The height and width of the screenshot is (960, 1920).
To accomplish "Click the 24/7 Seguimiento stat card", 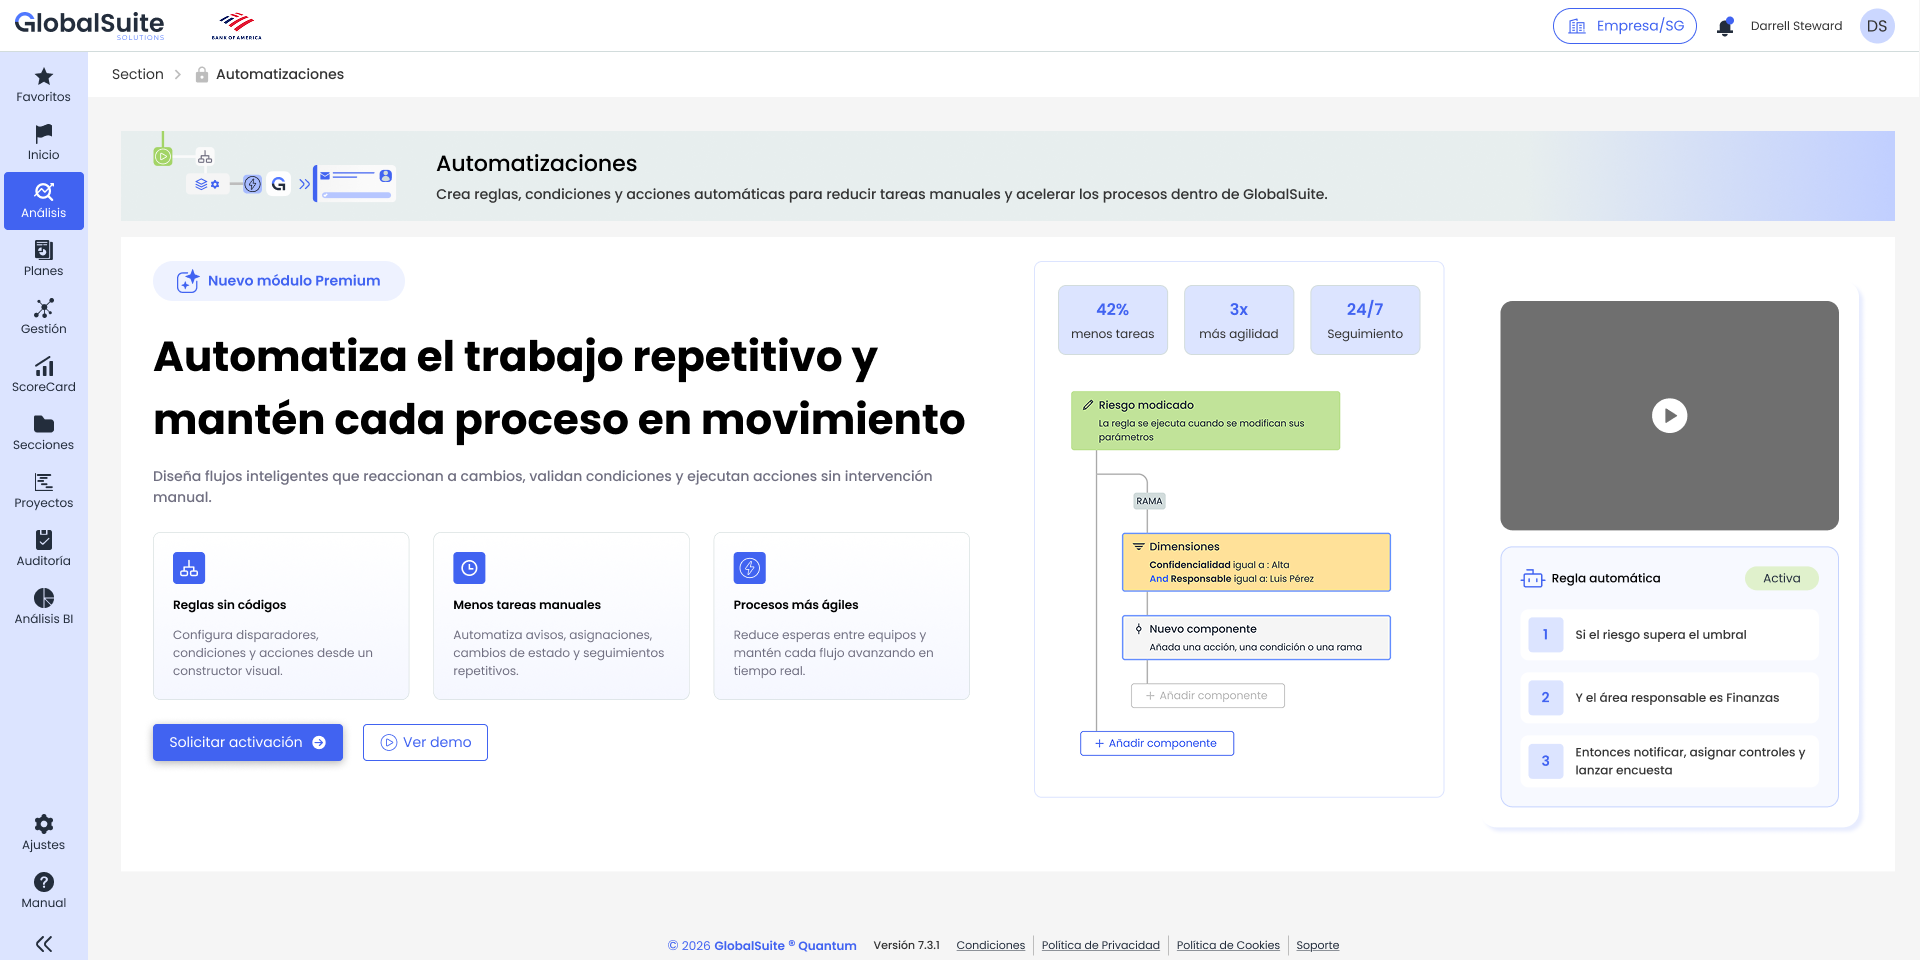I will point(1365,320).
